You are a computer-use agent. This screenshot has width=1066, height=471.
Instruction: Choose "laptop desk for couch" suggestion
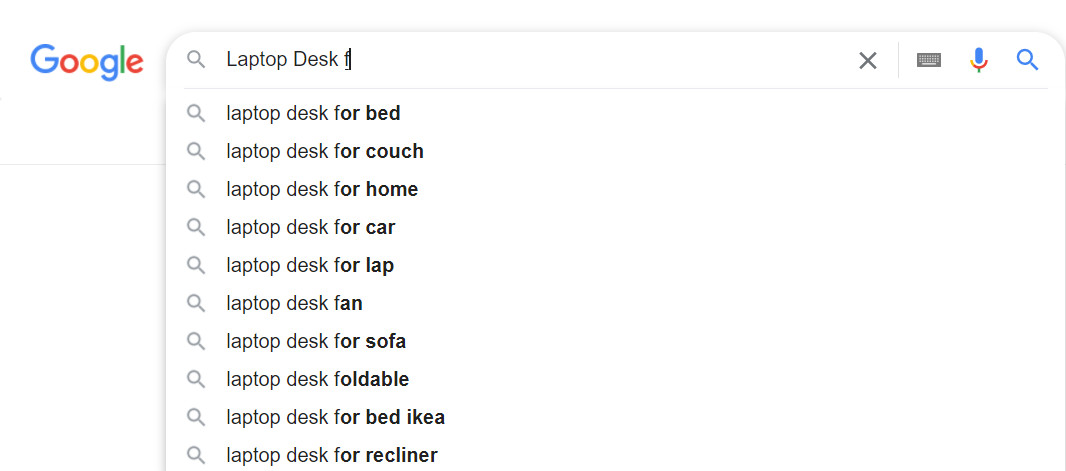[325, 151]
